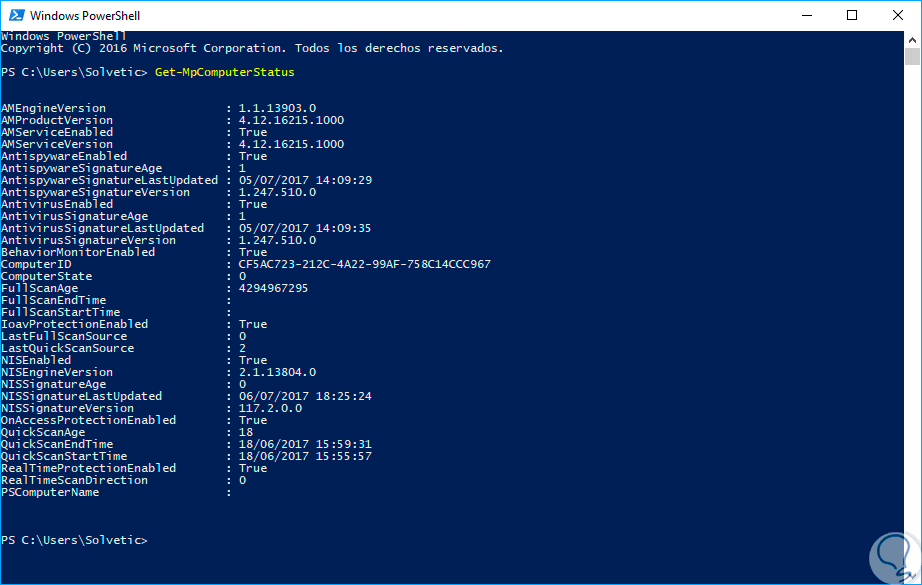Image resolution: width=922 pixels, height=585 pixels.
Task: Close the Windows PowerShell window
Action: [897, 15]
